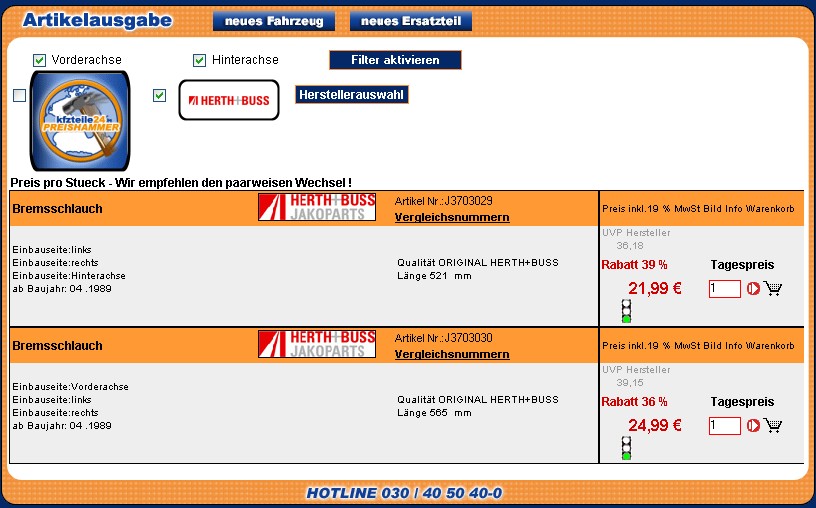Click the Herth+Buss manufacturer filter logo
Screen dimensions: 816x508
coord(229,100)
